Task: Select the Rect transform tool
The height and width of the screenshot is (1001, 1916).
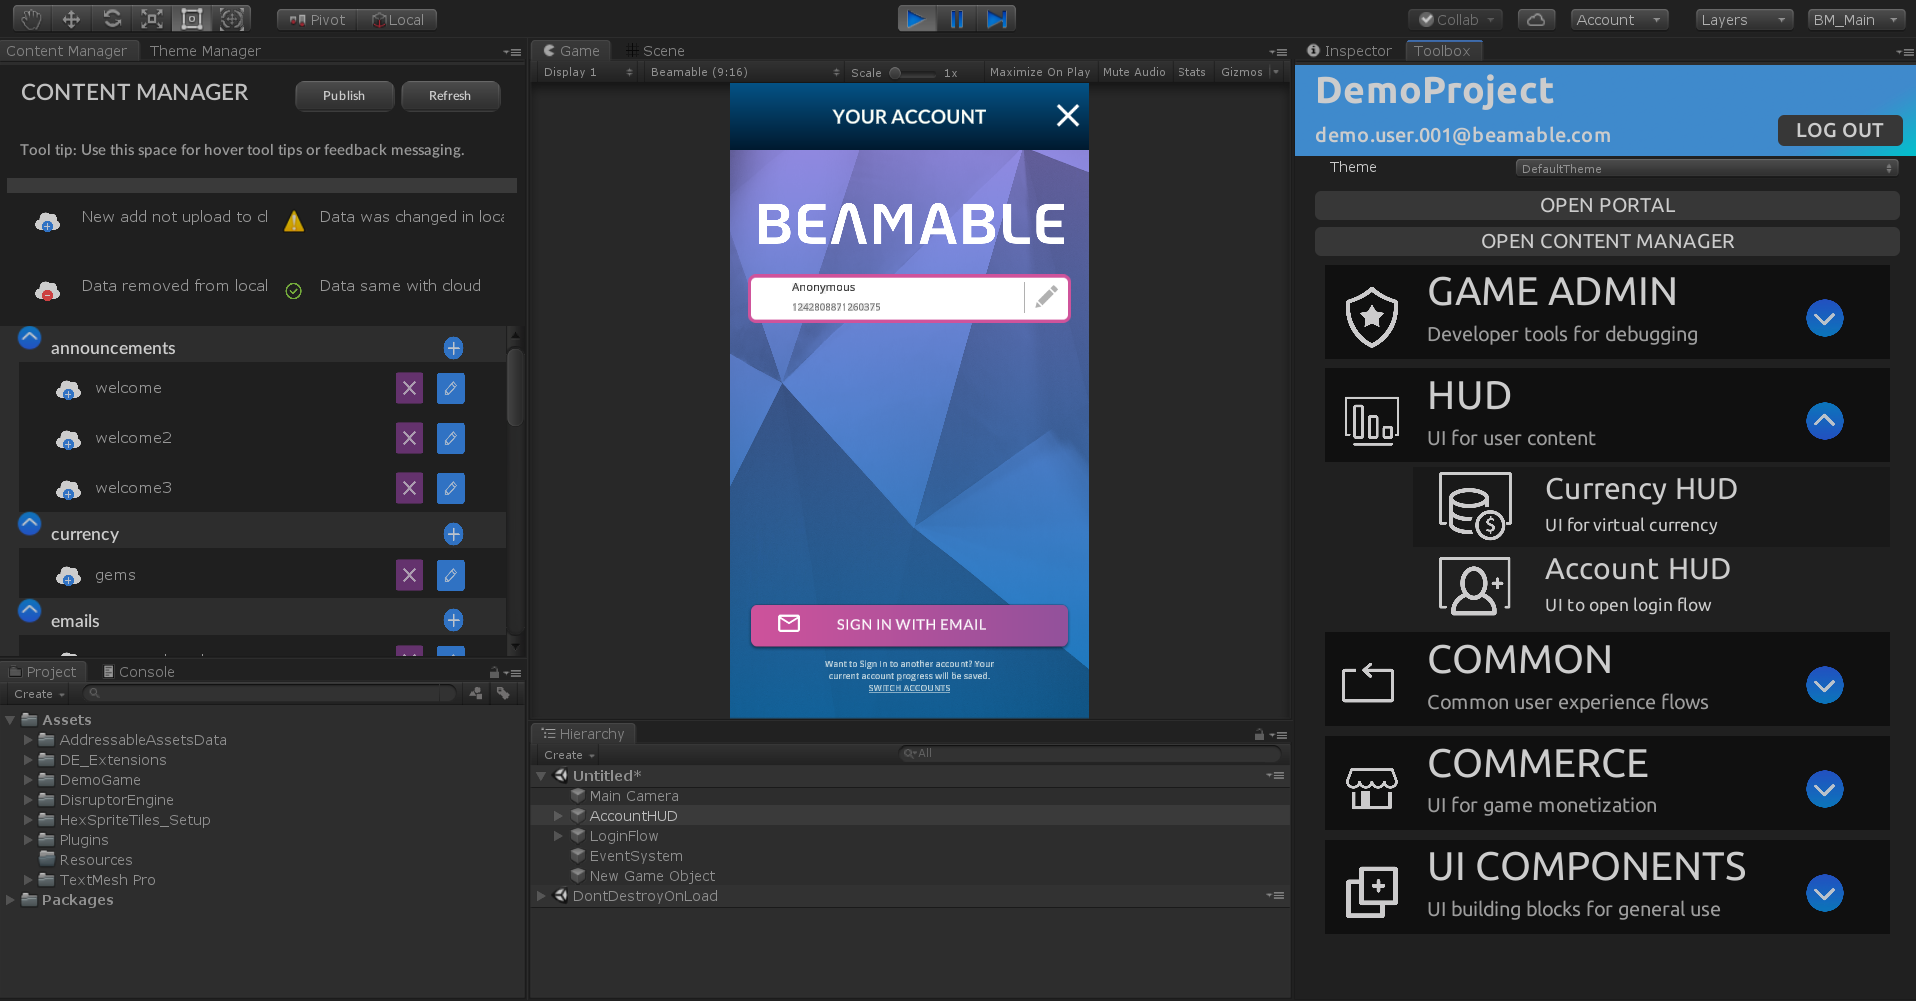Action: coord(192,19)
